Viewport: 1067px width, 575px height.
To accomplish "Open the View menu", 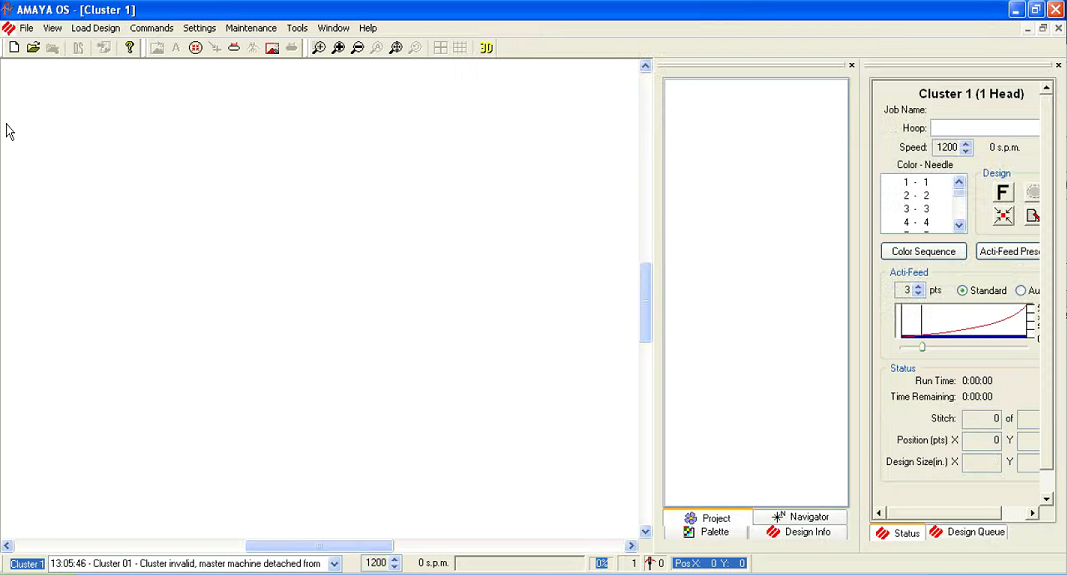I will (52, 29).
